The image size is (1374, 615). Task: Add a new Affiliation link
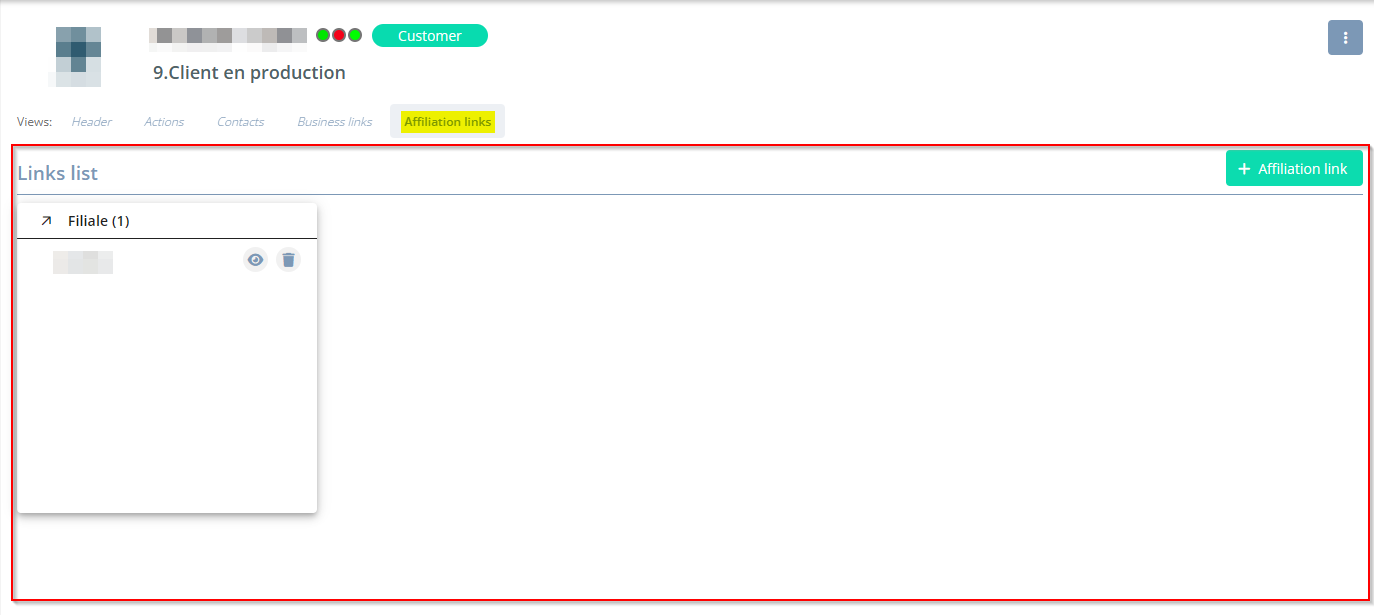point(1293,169)
